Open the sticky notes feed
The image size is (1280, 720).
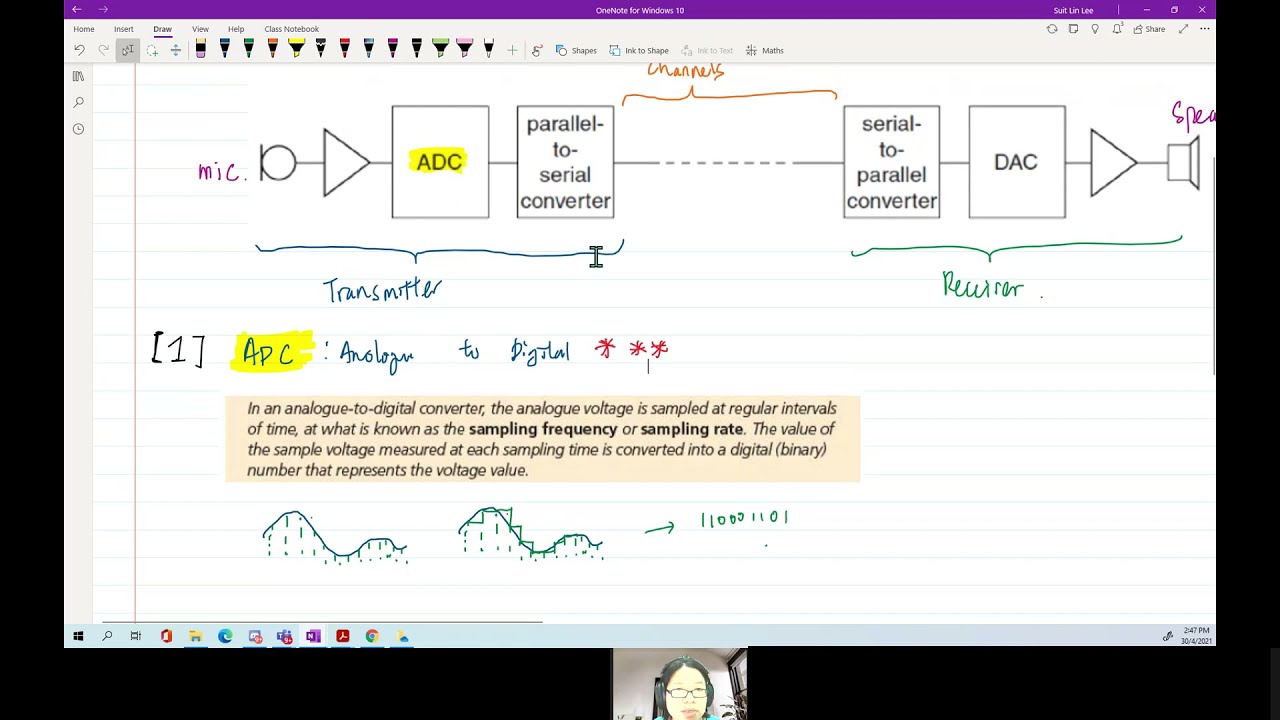(x=1073, y=29)
